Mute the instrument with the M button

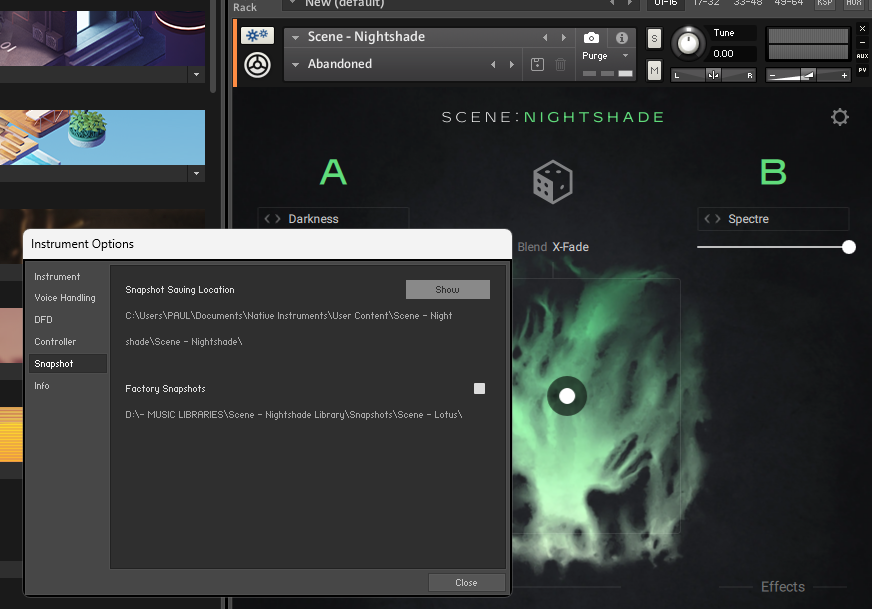click(655, 71)
